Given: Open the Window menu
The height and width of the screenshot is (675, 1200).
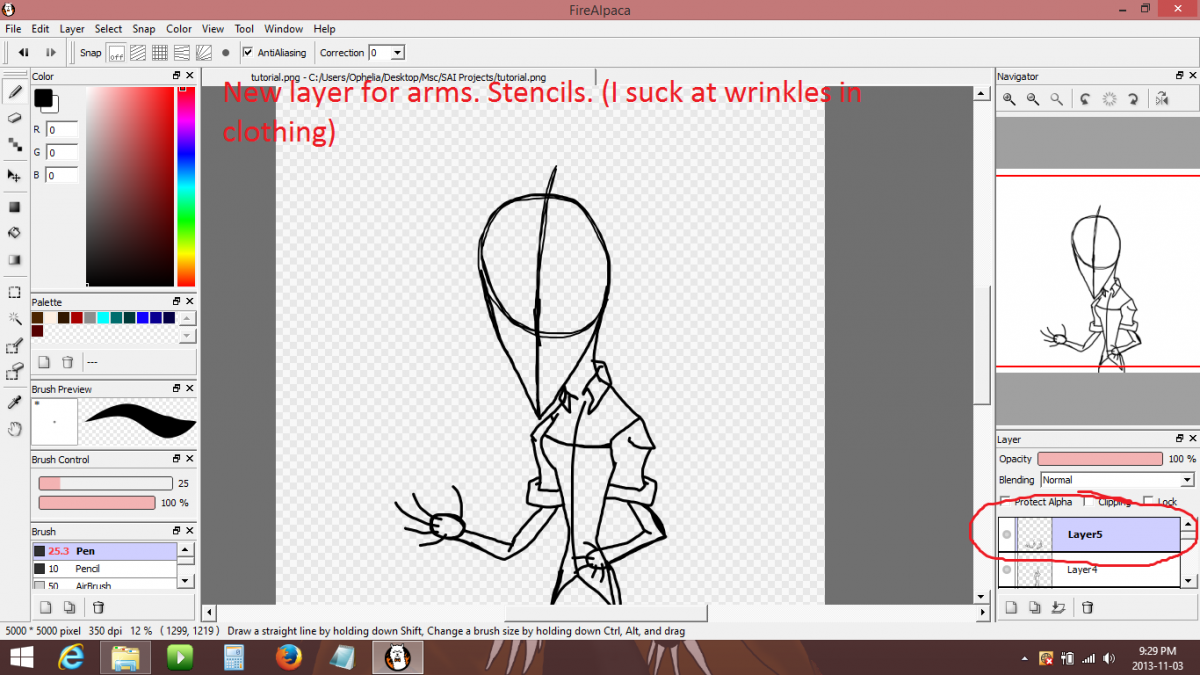Looking at the screenshot, I should click(283, 29).
